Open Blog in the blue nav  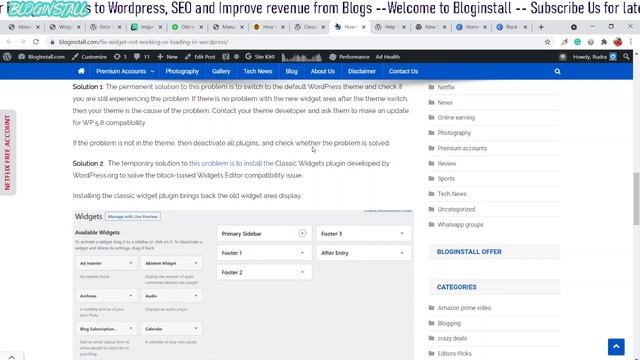pos(291,71)
